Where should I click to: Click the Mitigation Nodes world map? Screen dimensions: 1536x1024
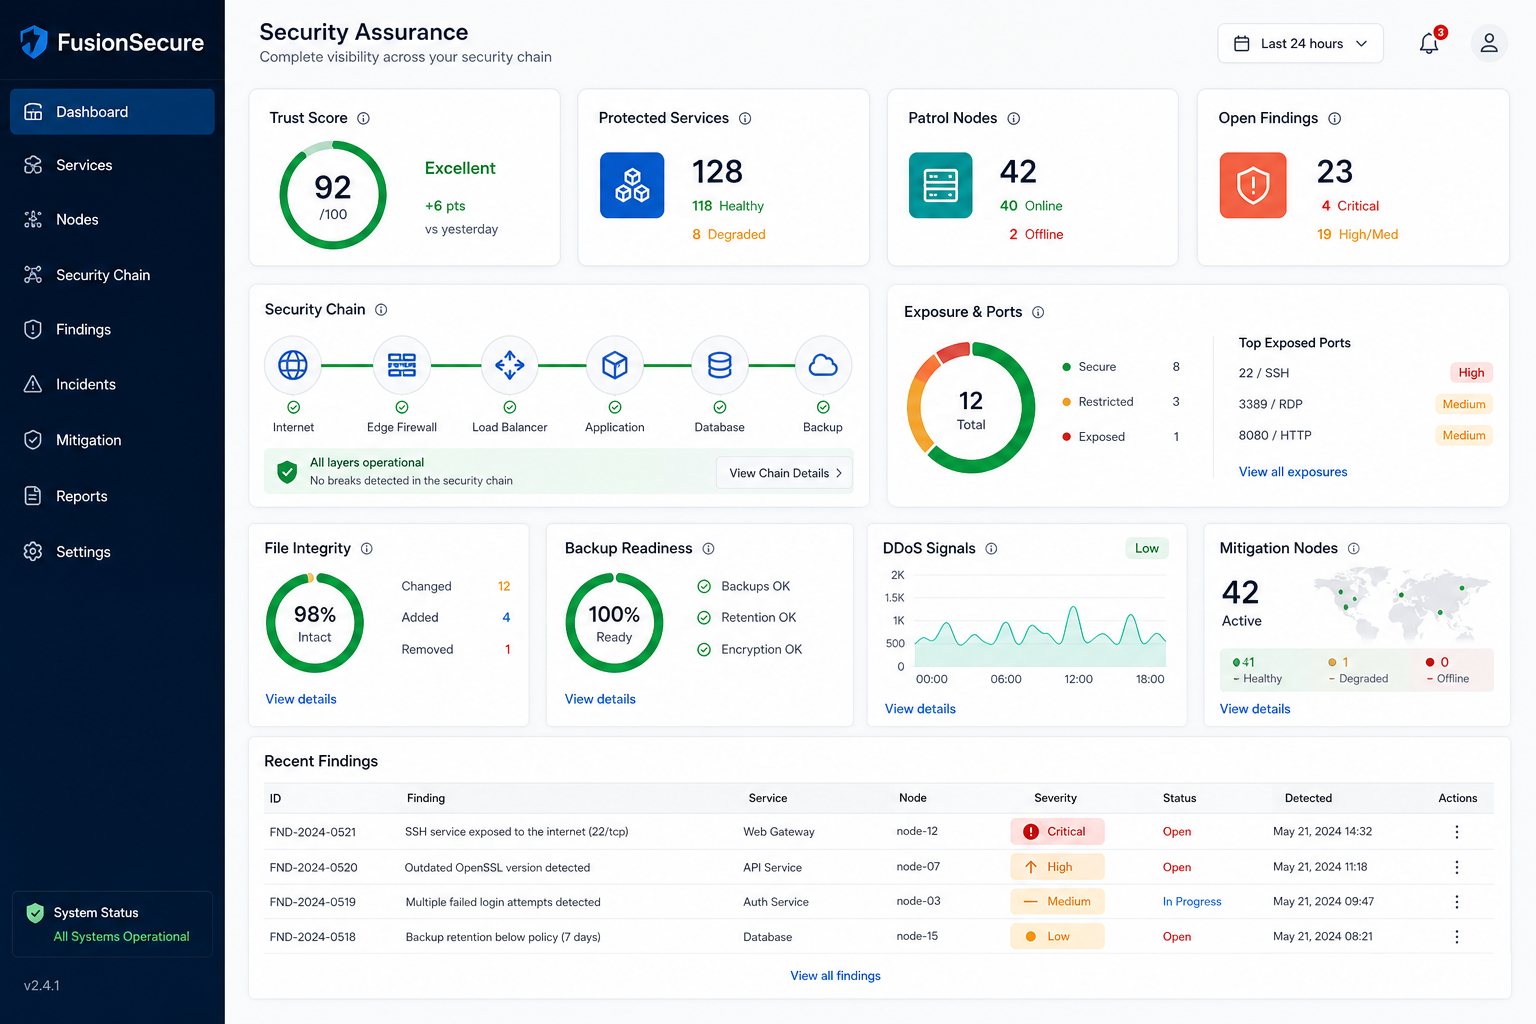(1400, 603)
